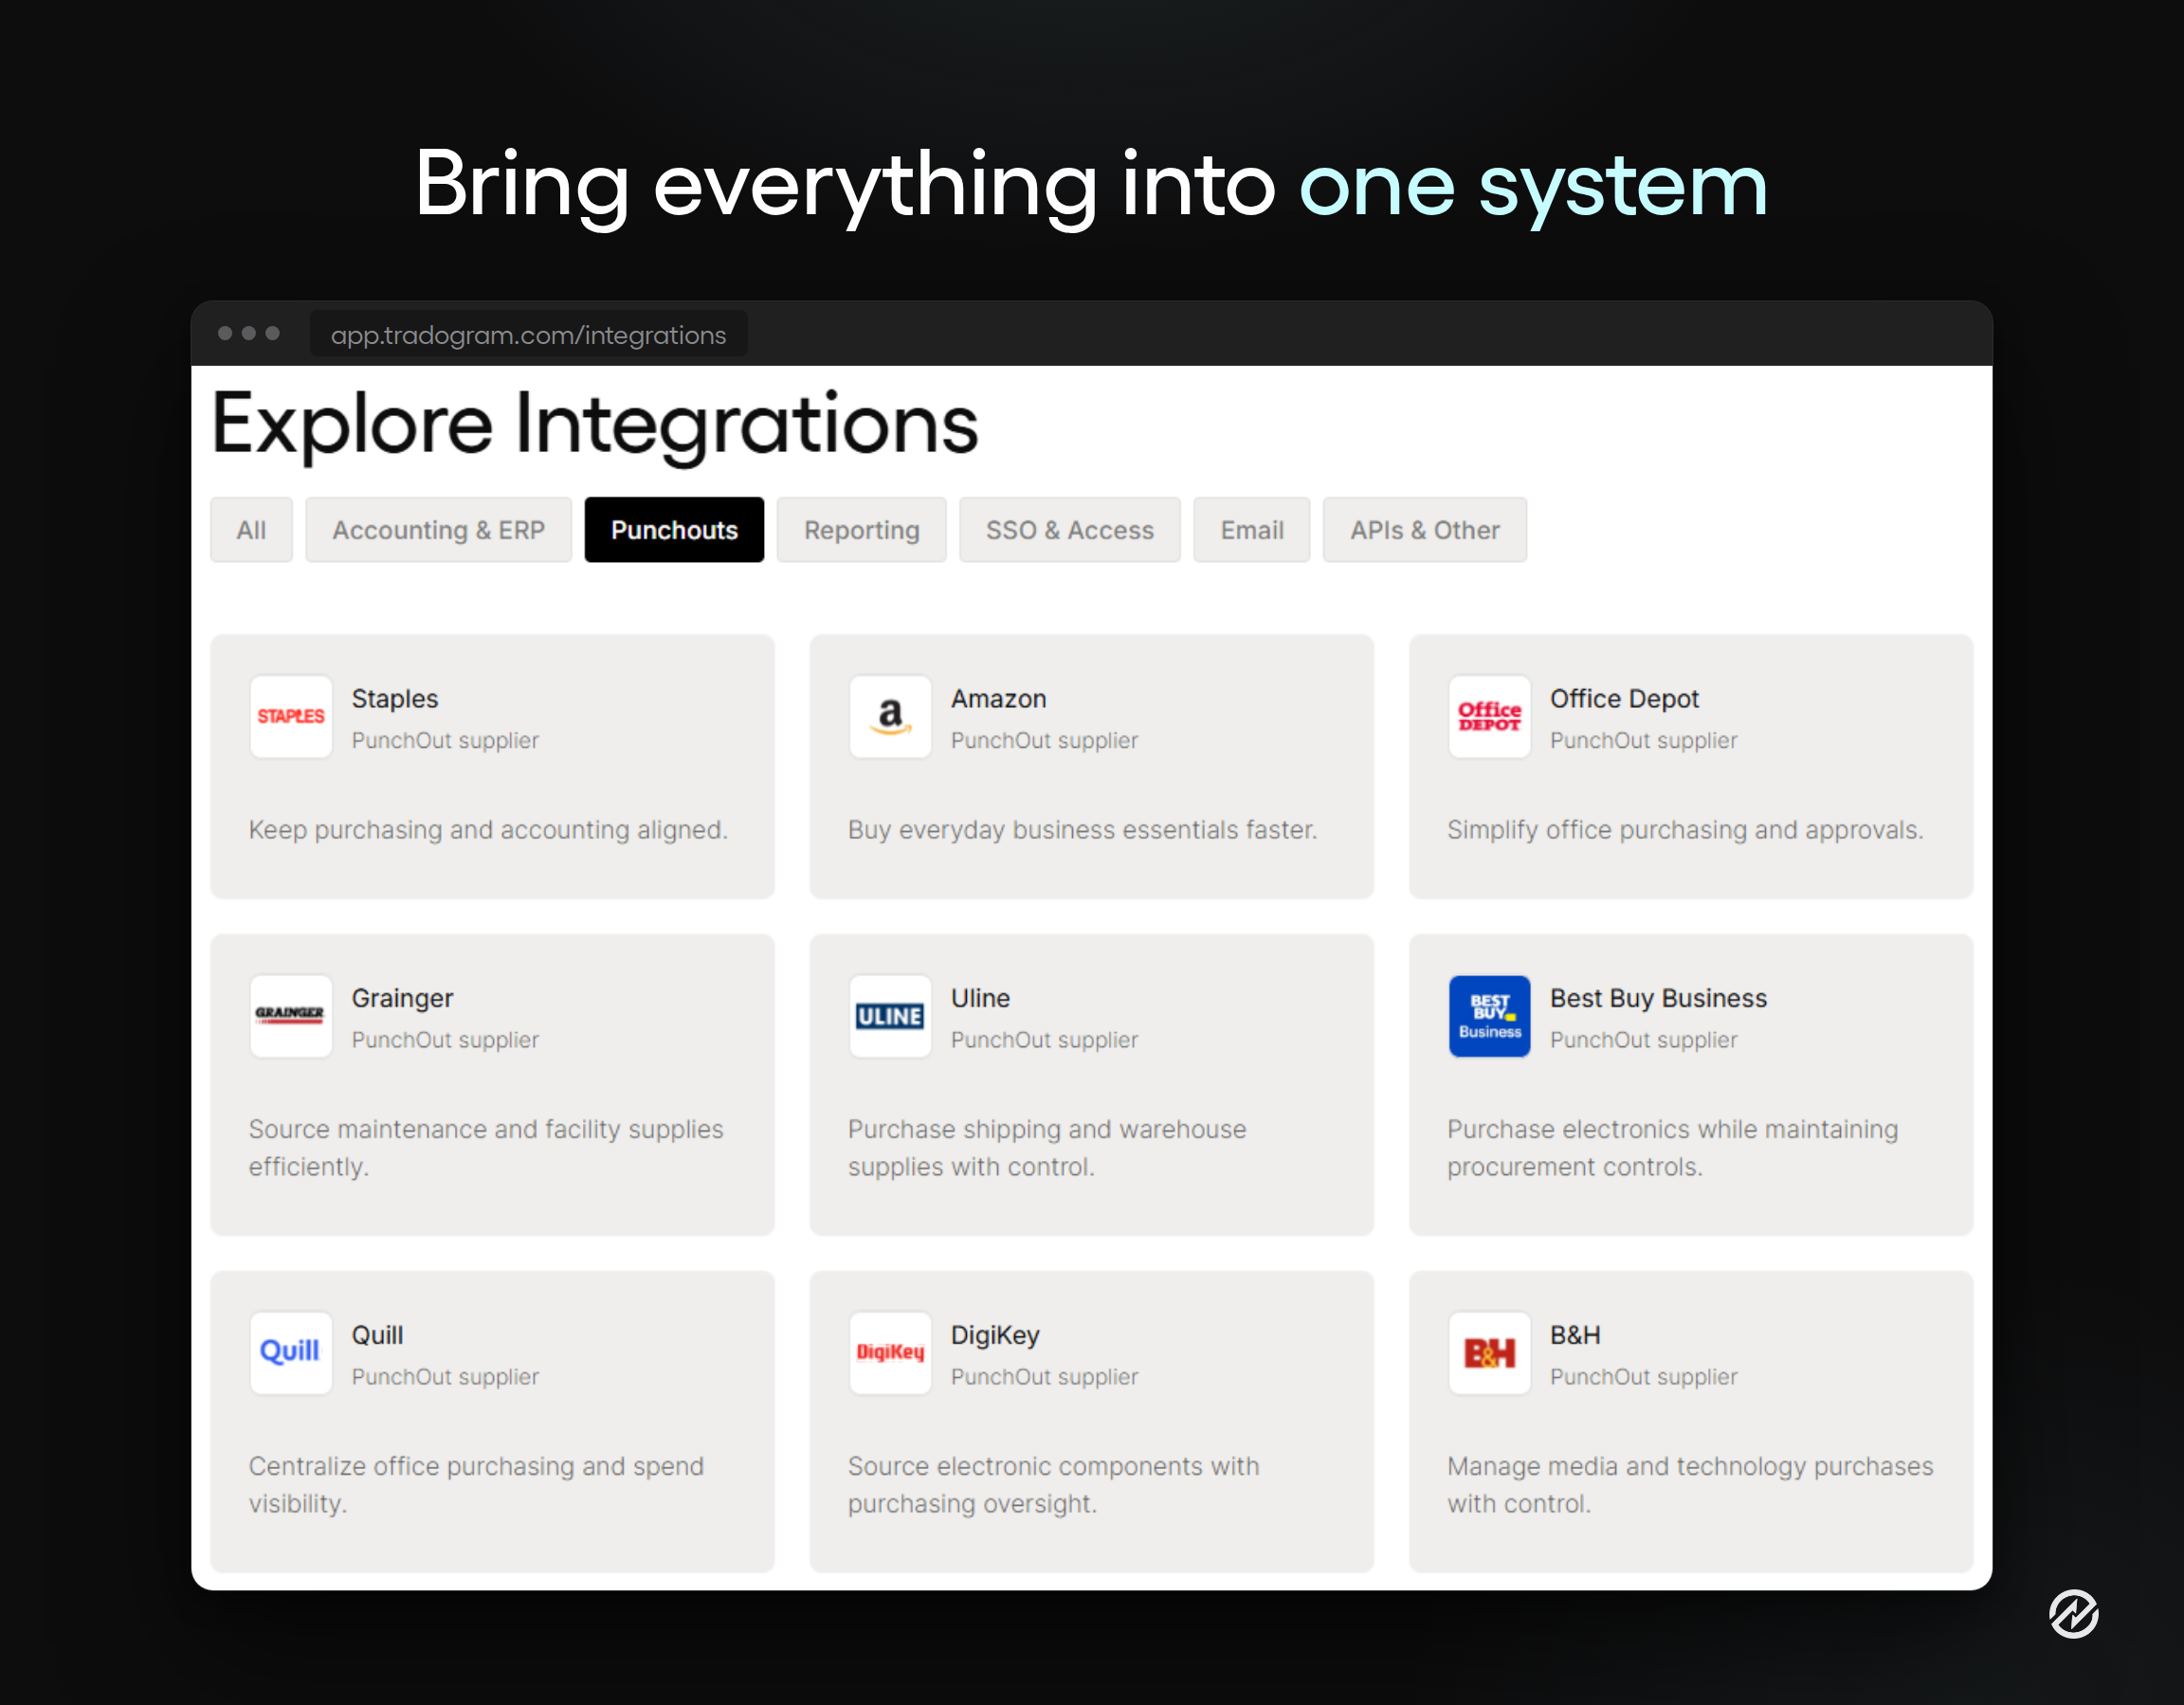
Task: Click 'Centralize office purchasing and spend visibility.' text
Action: 476,1484
